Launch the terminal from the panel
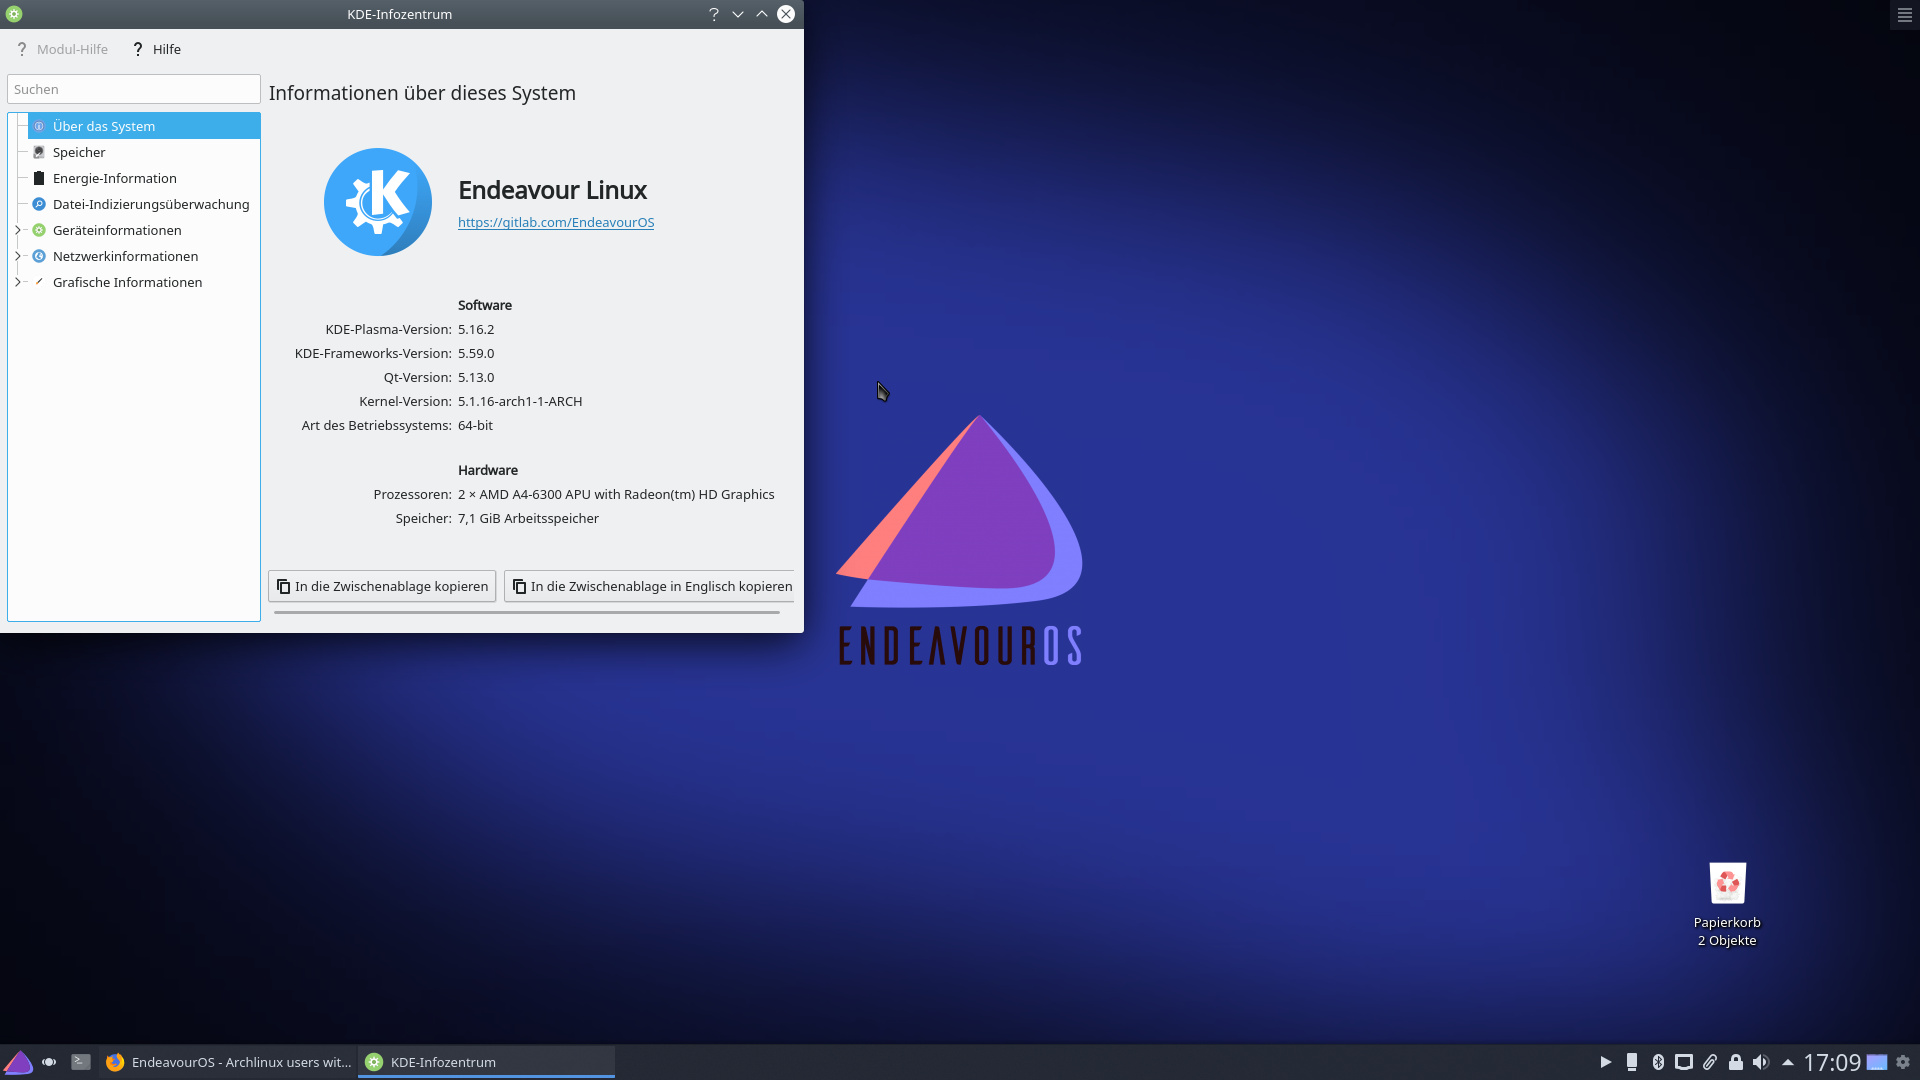The image size is (1920, 1080). tap(81, 1062)
